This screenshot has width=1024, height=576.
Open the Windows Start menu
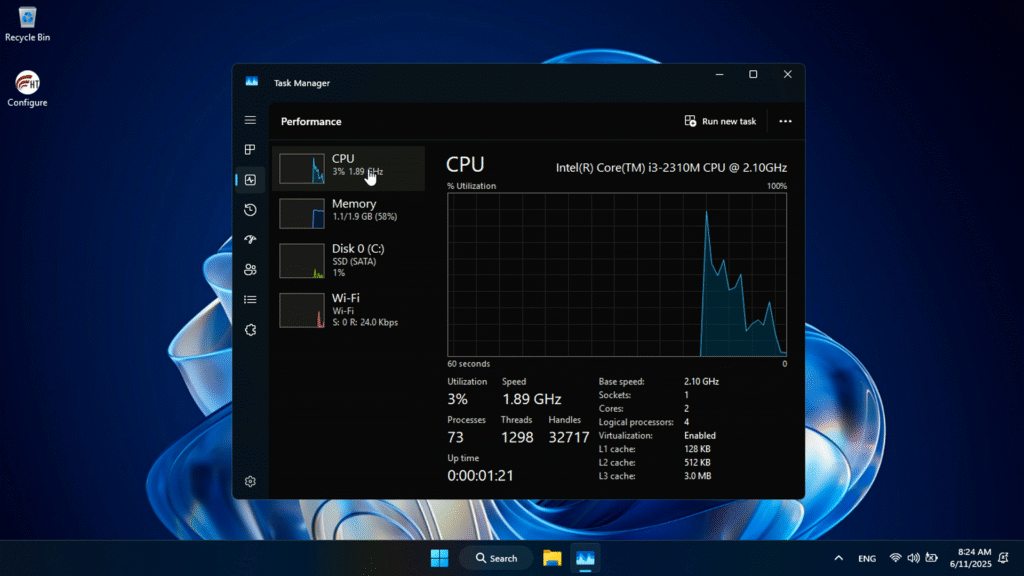coord(440,558)
